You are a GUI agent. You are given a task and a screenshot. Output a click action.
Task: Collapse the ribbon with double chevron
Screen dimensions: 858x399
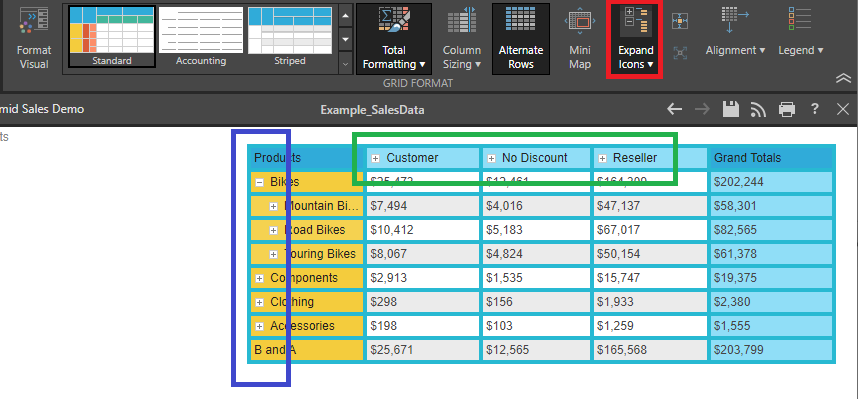pos(843,79)
